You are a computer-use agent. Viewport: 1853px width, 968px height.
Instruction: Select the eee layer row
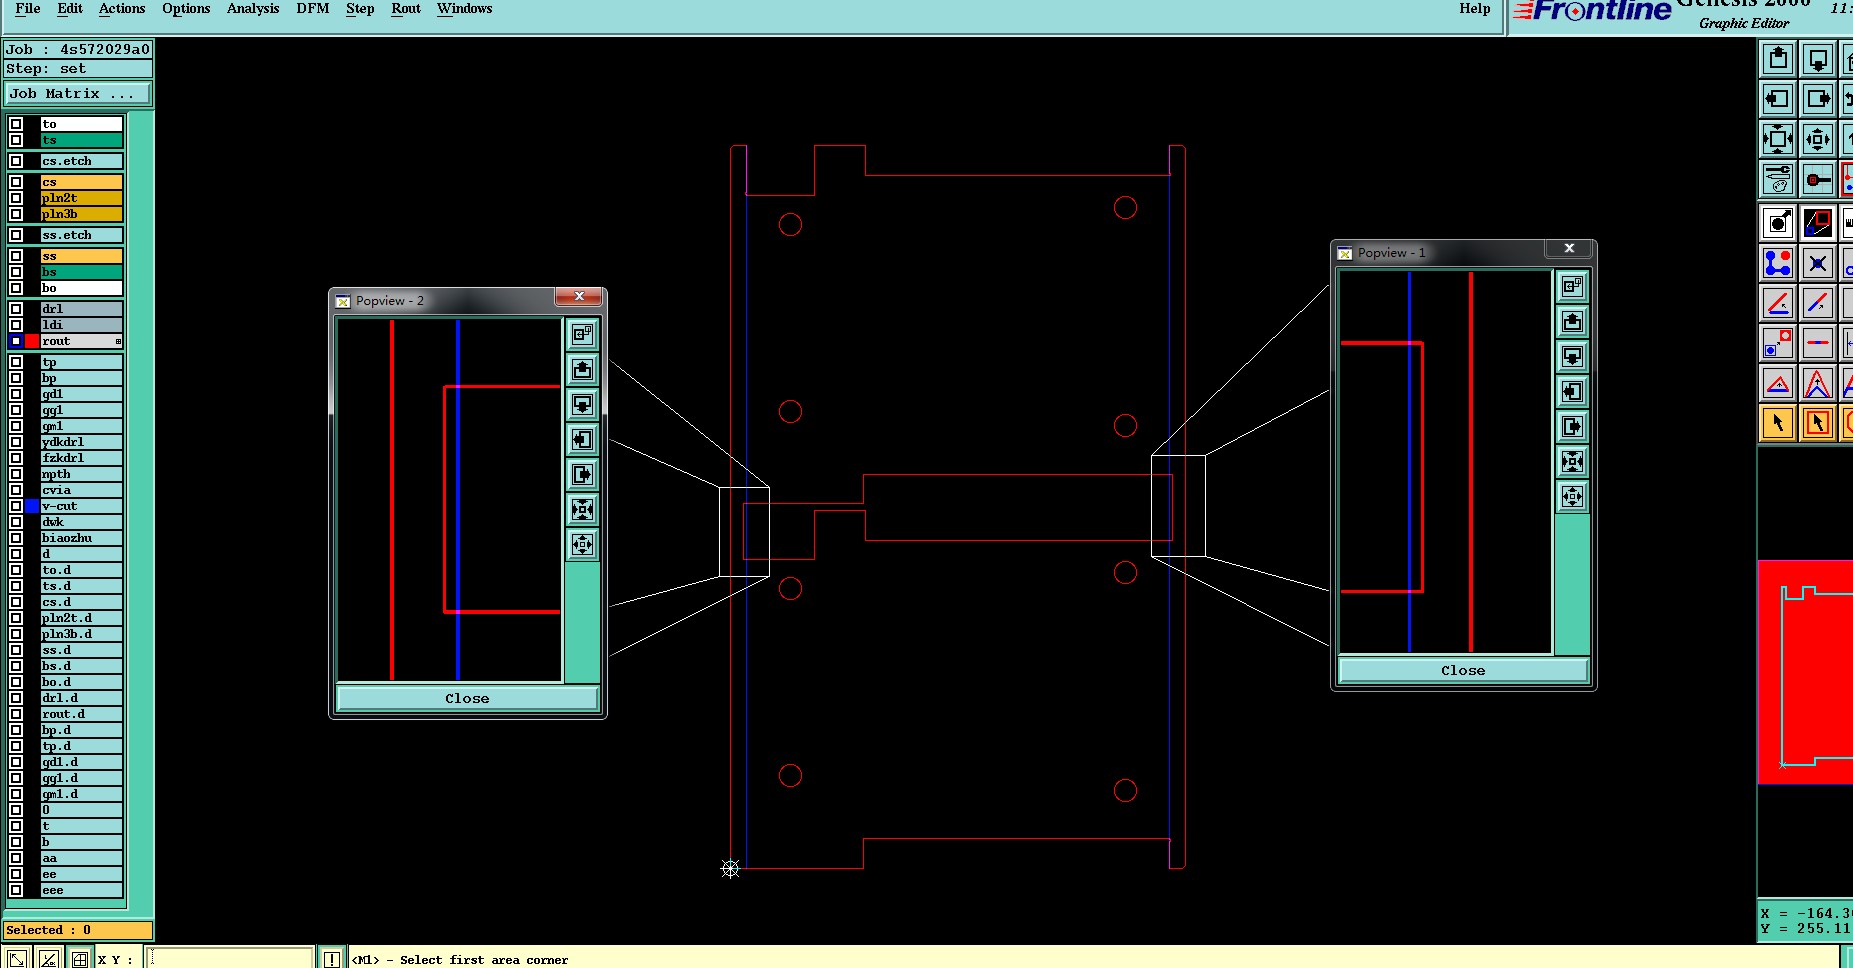tap(82, 890)
